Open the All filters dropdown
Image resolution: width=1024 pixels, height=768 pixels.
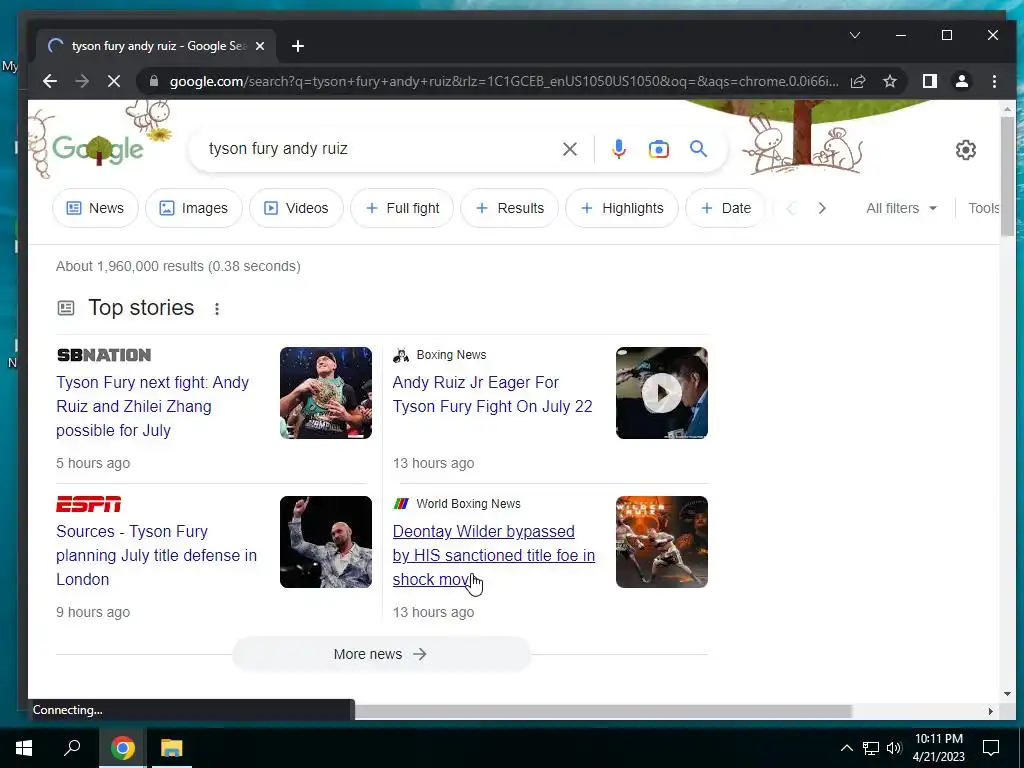(x=901, y=208)
